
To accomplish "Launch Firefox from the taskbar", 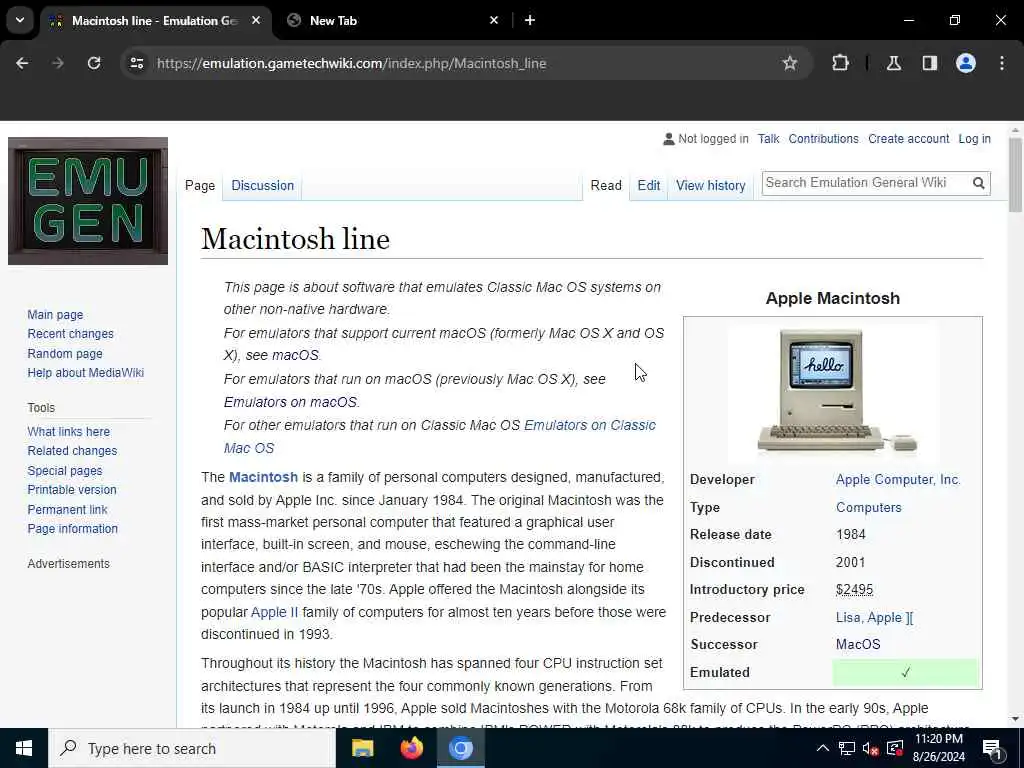I will [x=411, y=748].
